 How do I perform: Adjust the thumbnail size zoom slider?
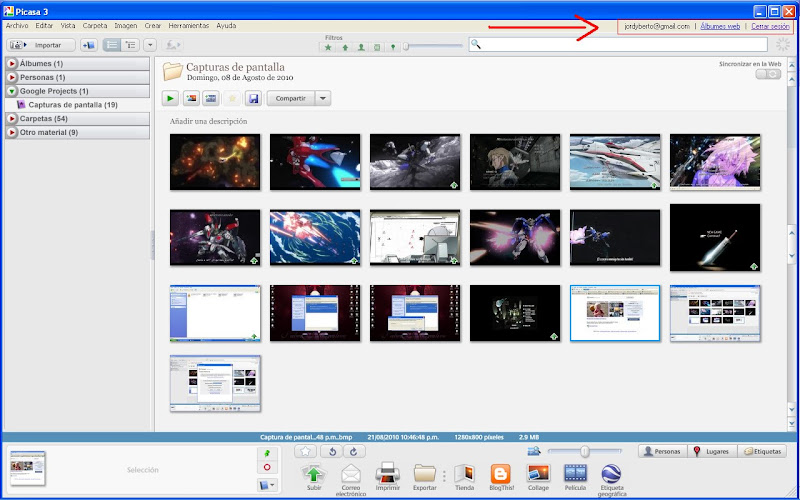tap(585, 452)
